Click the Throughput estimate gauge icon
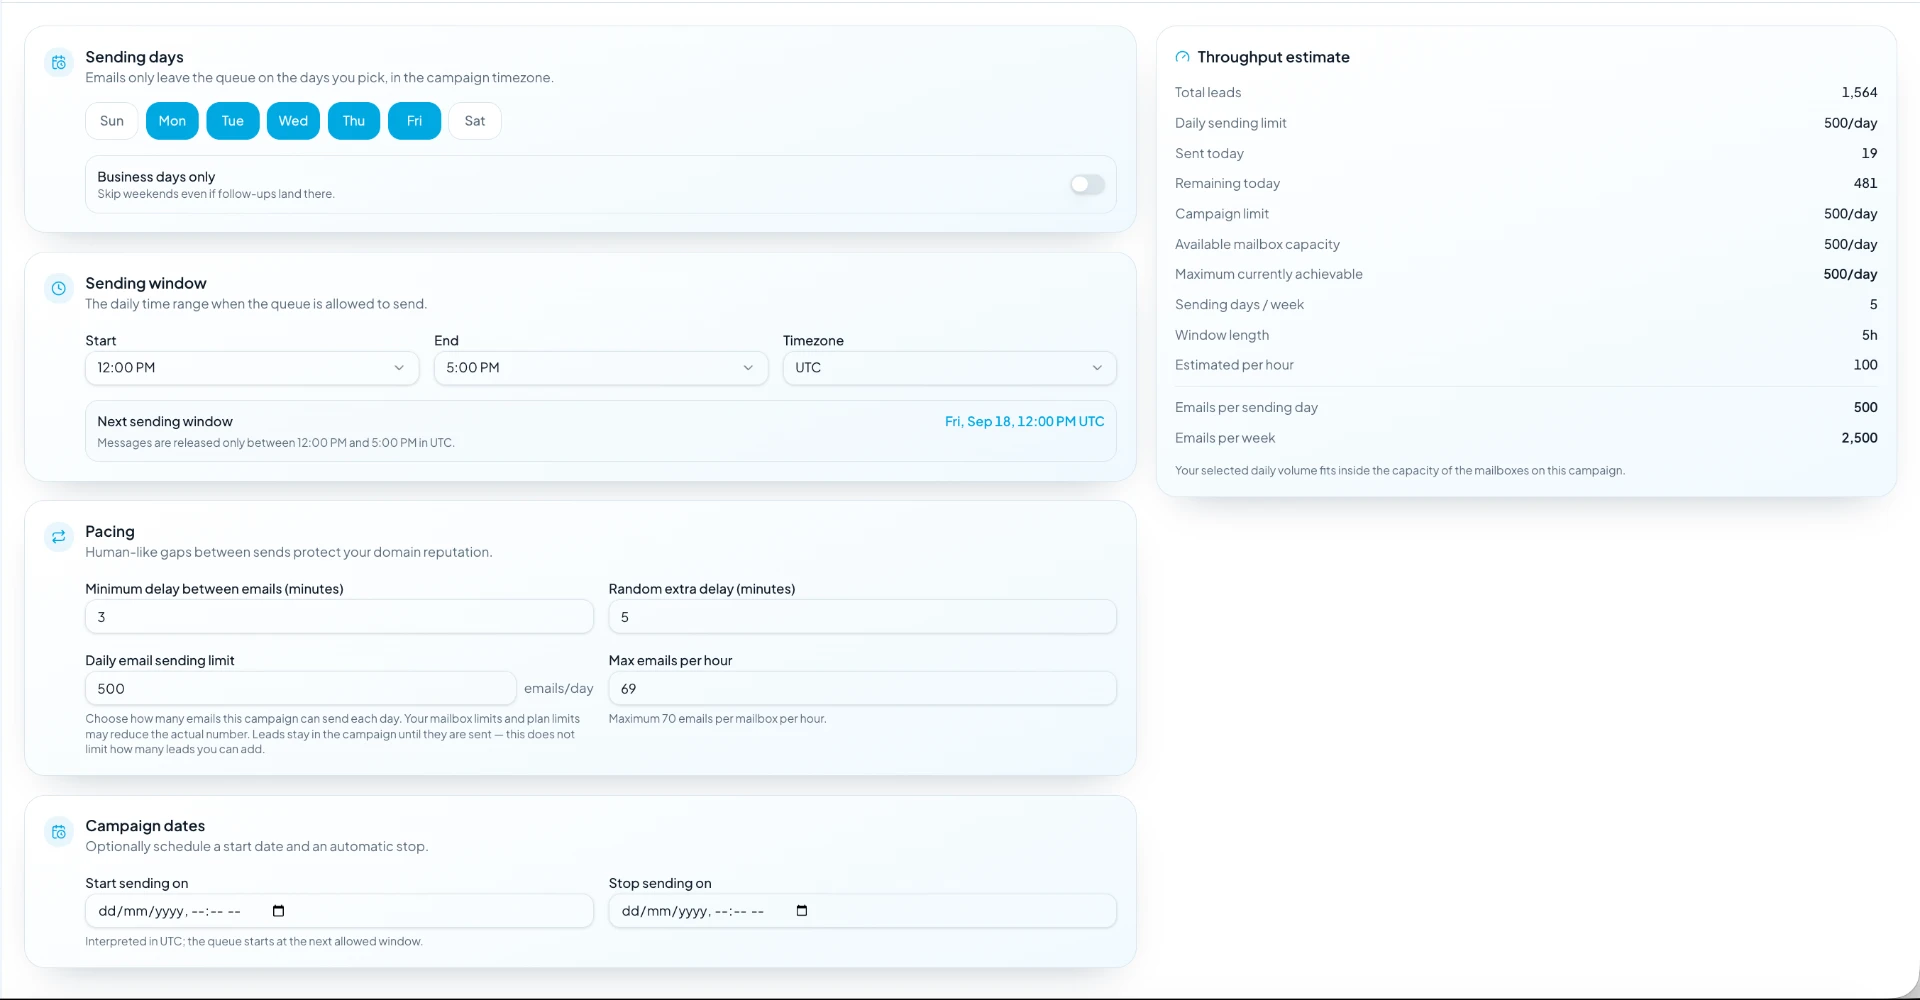 pos(1182,57)
